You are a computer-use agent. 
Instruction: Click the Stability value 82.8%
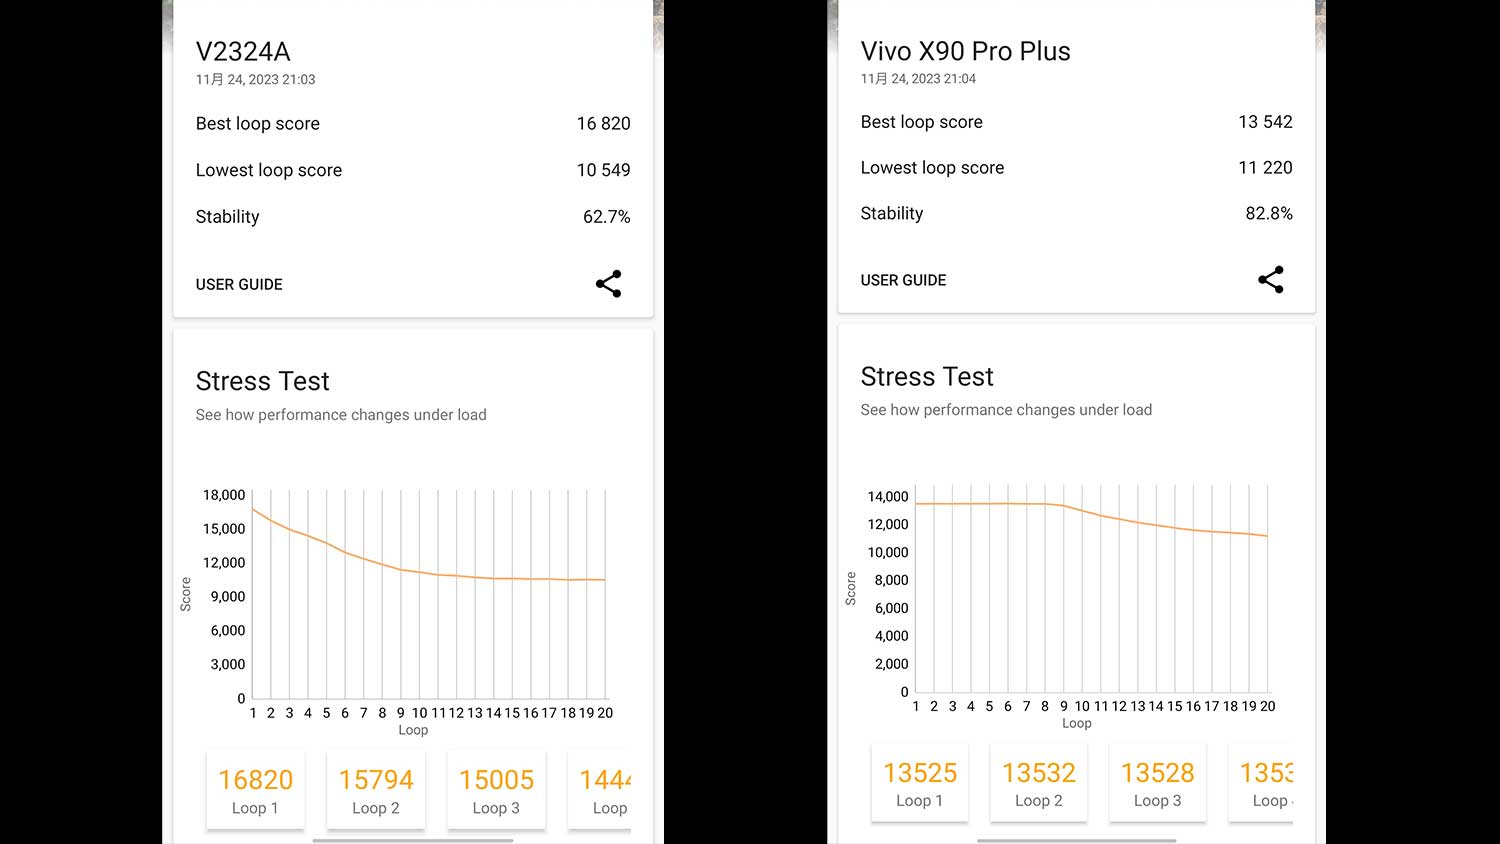tap(1268, 214)
